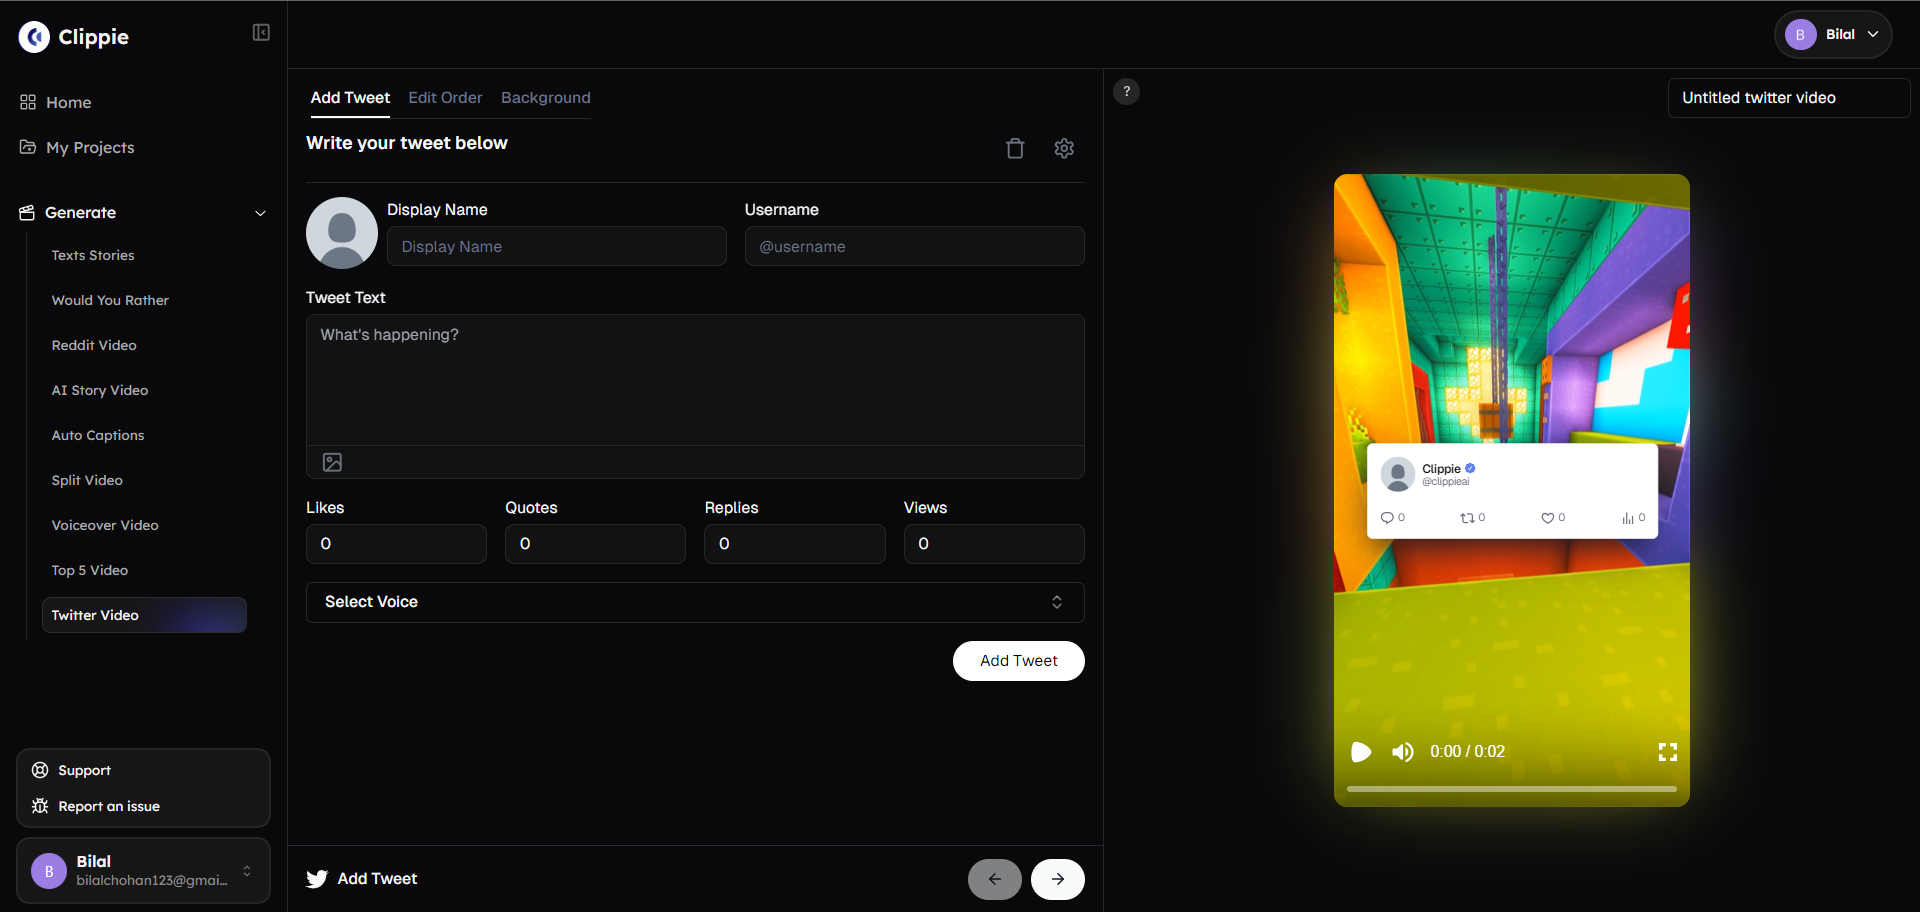Click the white Add Tweet button
The height and width of the screenshot is (912, 1920).
click(x=1019, y=661)
